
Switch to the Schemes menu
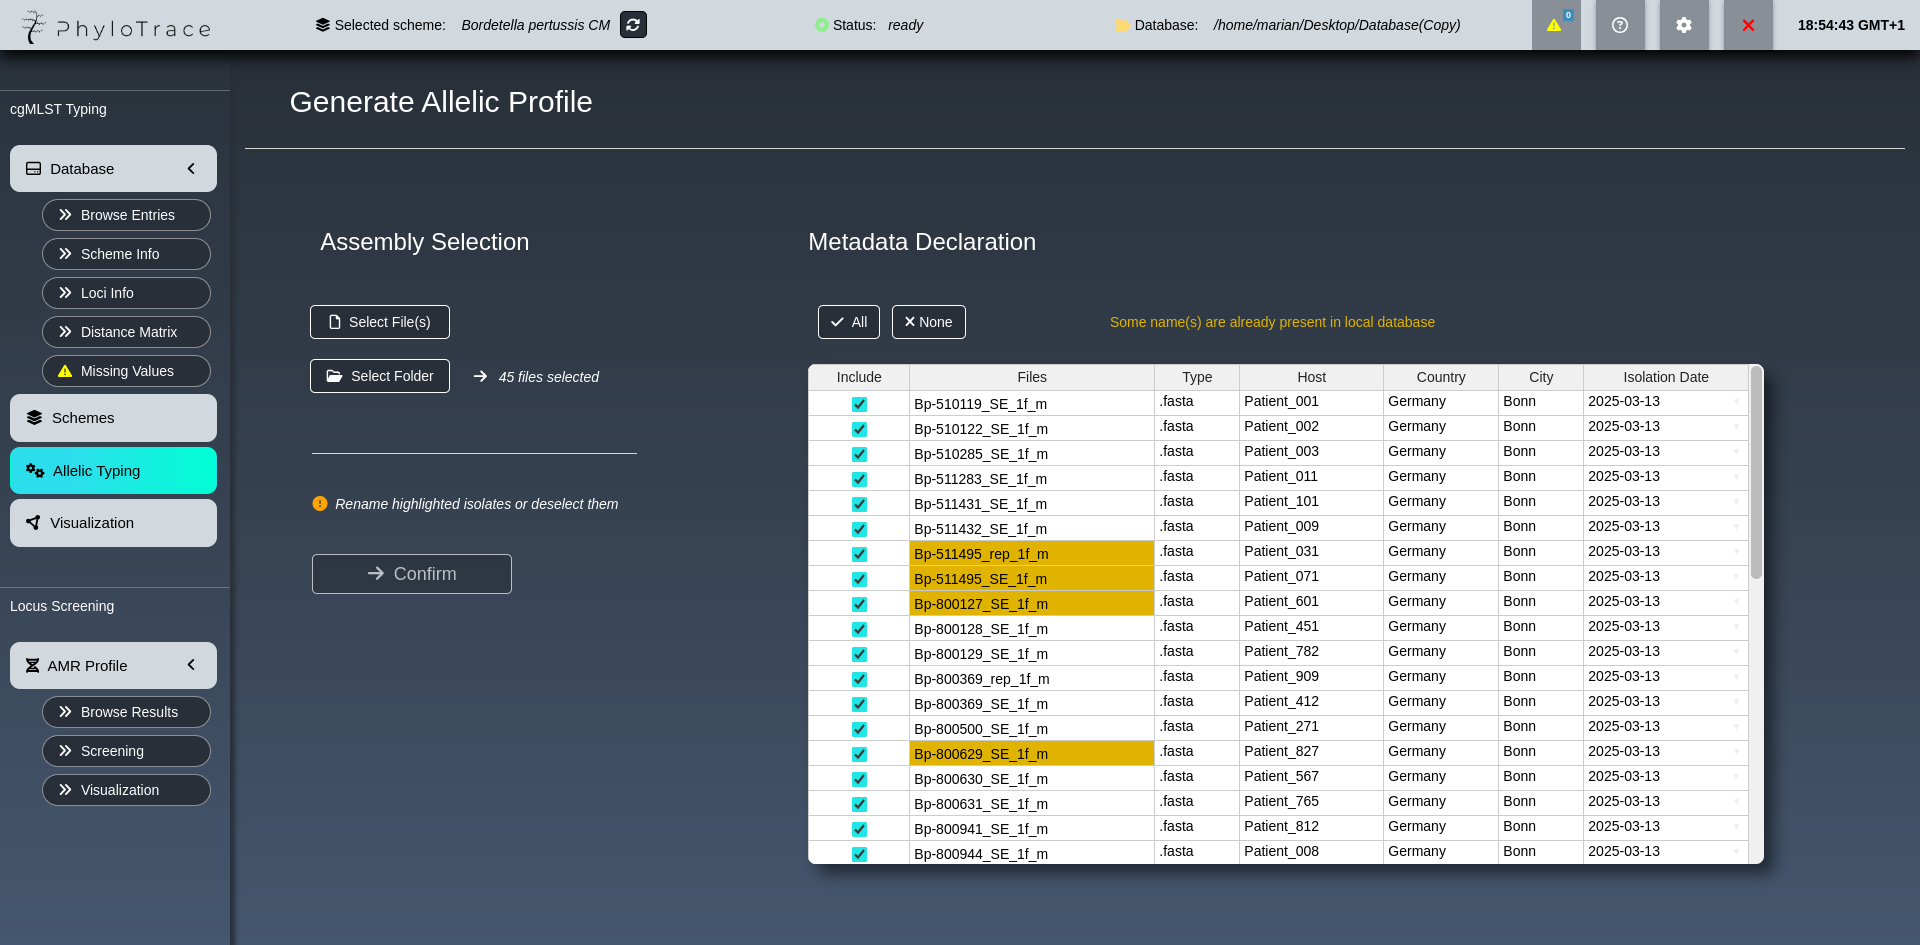pyautogui.click(x=113, y=418)
